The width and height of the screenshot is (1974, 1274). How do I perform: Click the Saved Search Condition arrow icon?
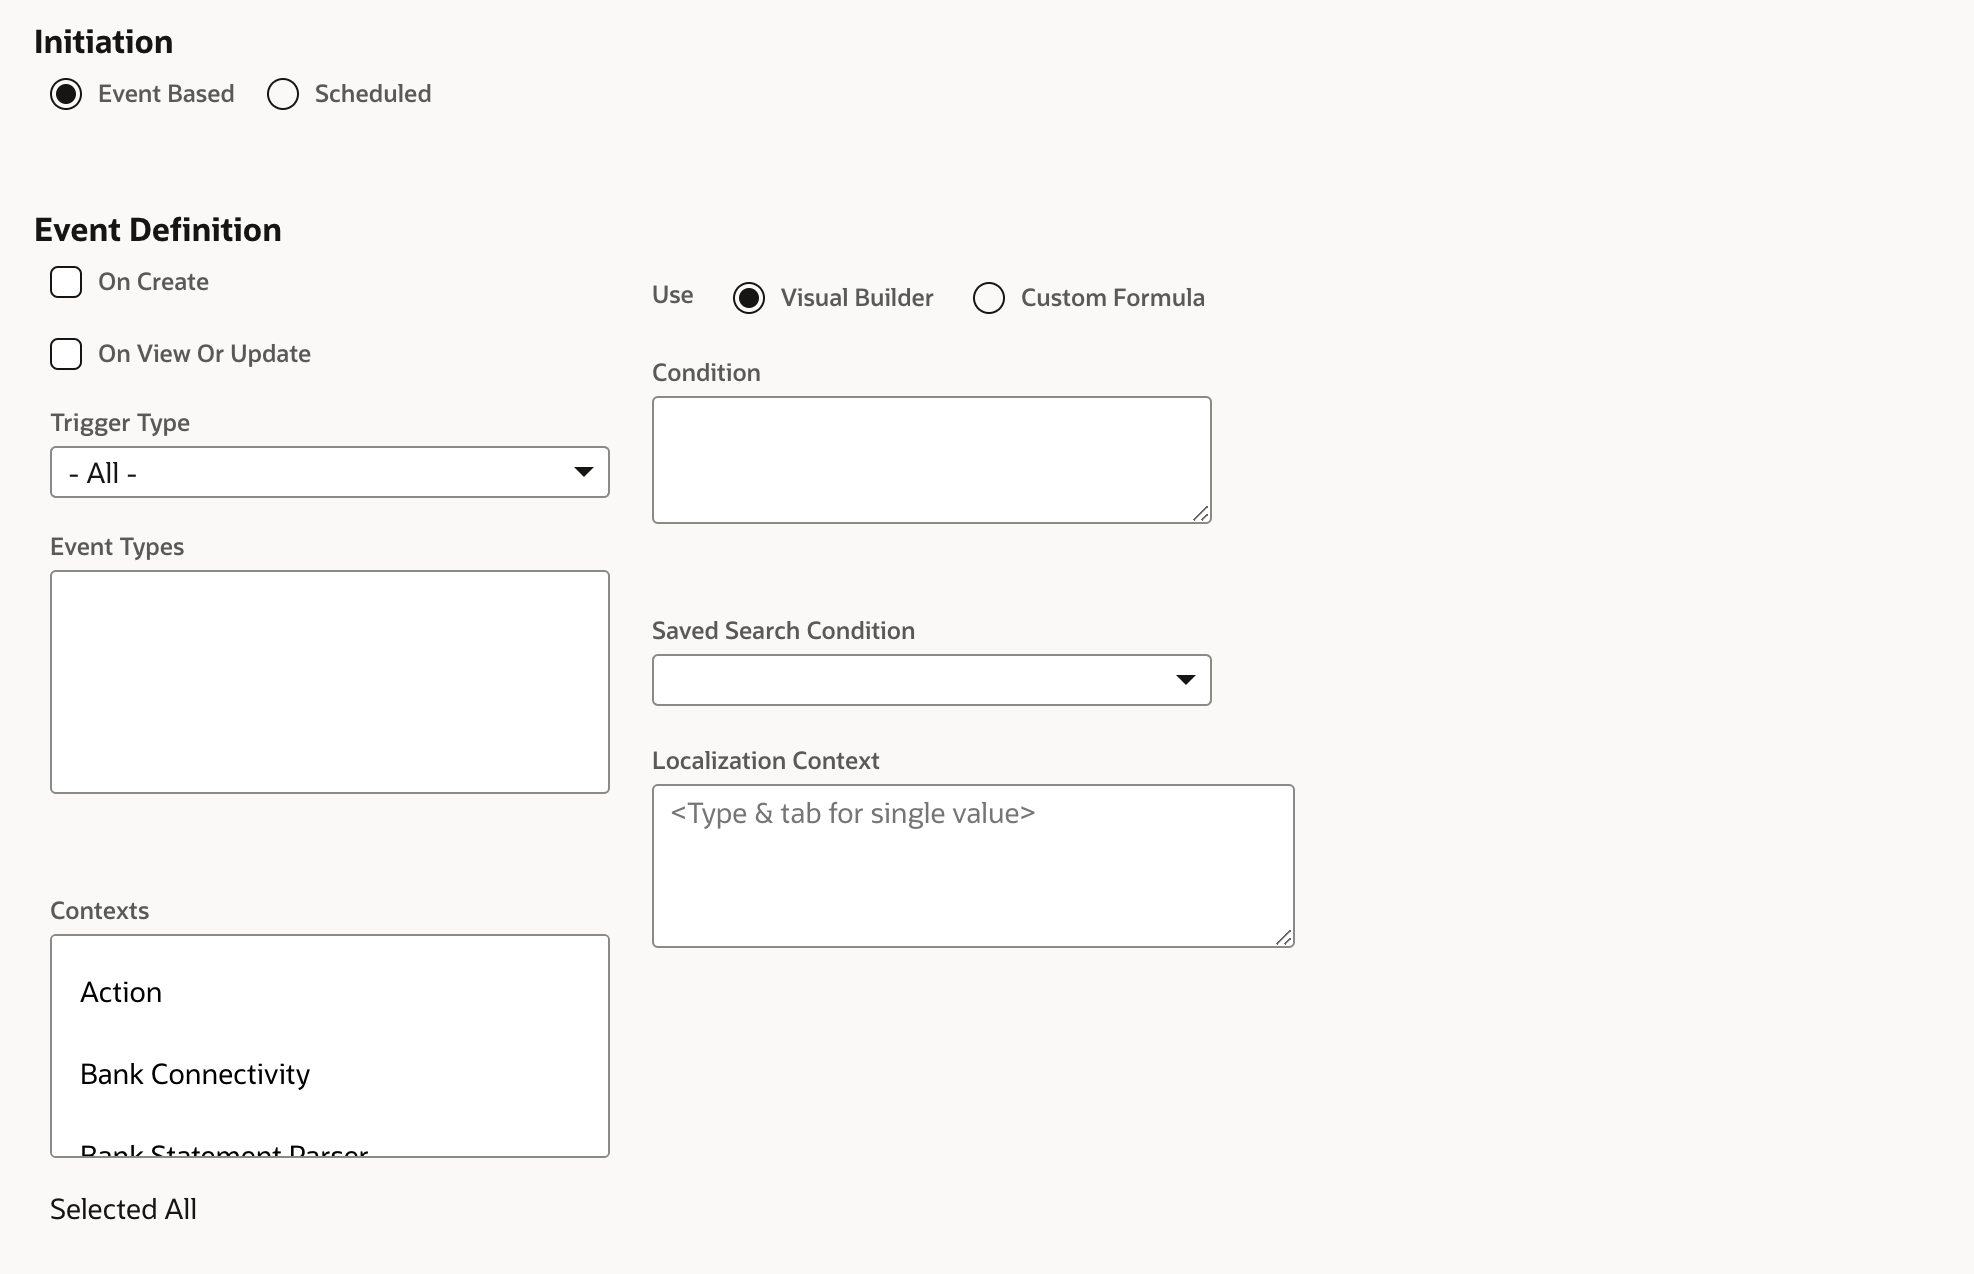pyautogui.click(x=1186, y=680)
